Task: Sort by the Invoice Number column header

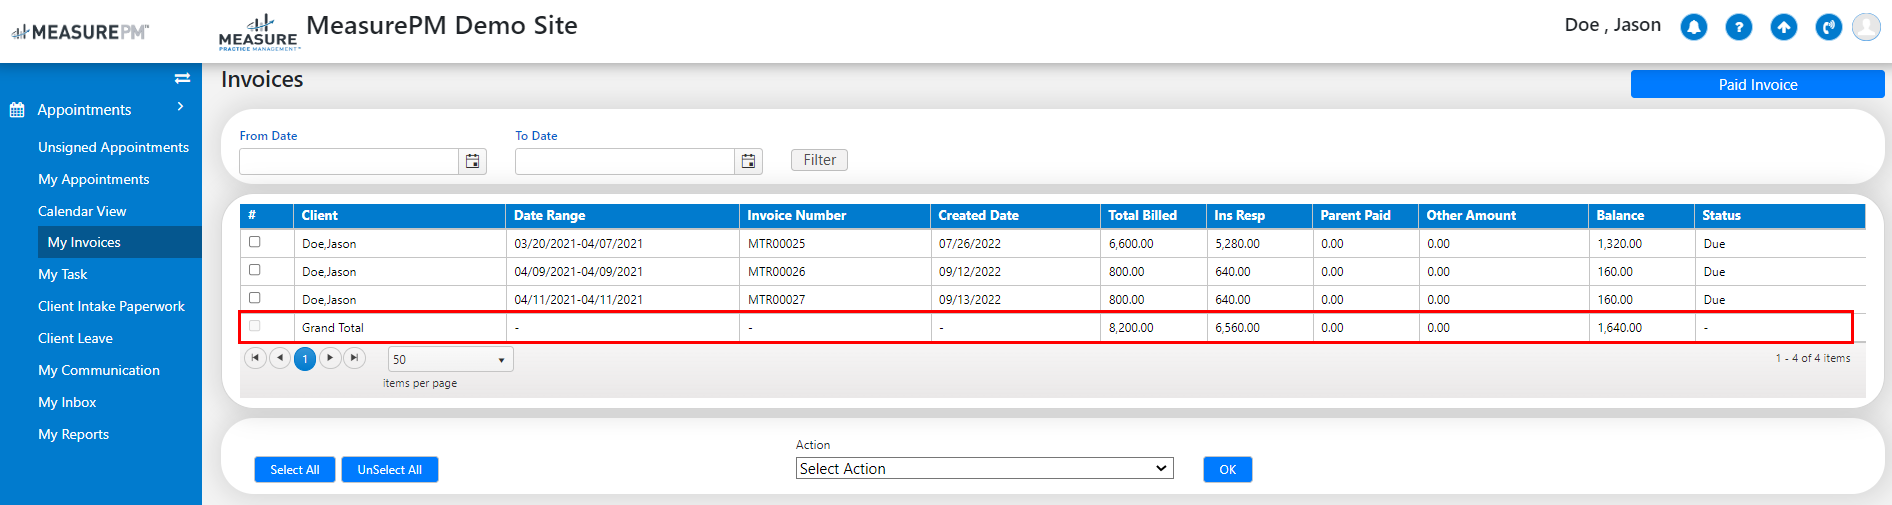Action: coord(834,215)
